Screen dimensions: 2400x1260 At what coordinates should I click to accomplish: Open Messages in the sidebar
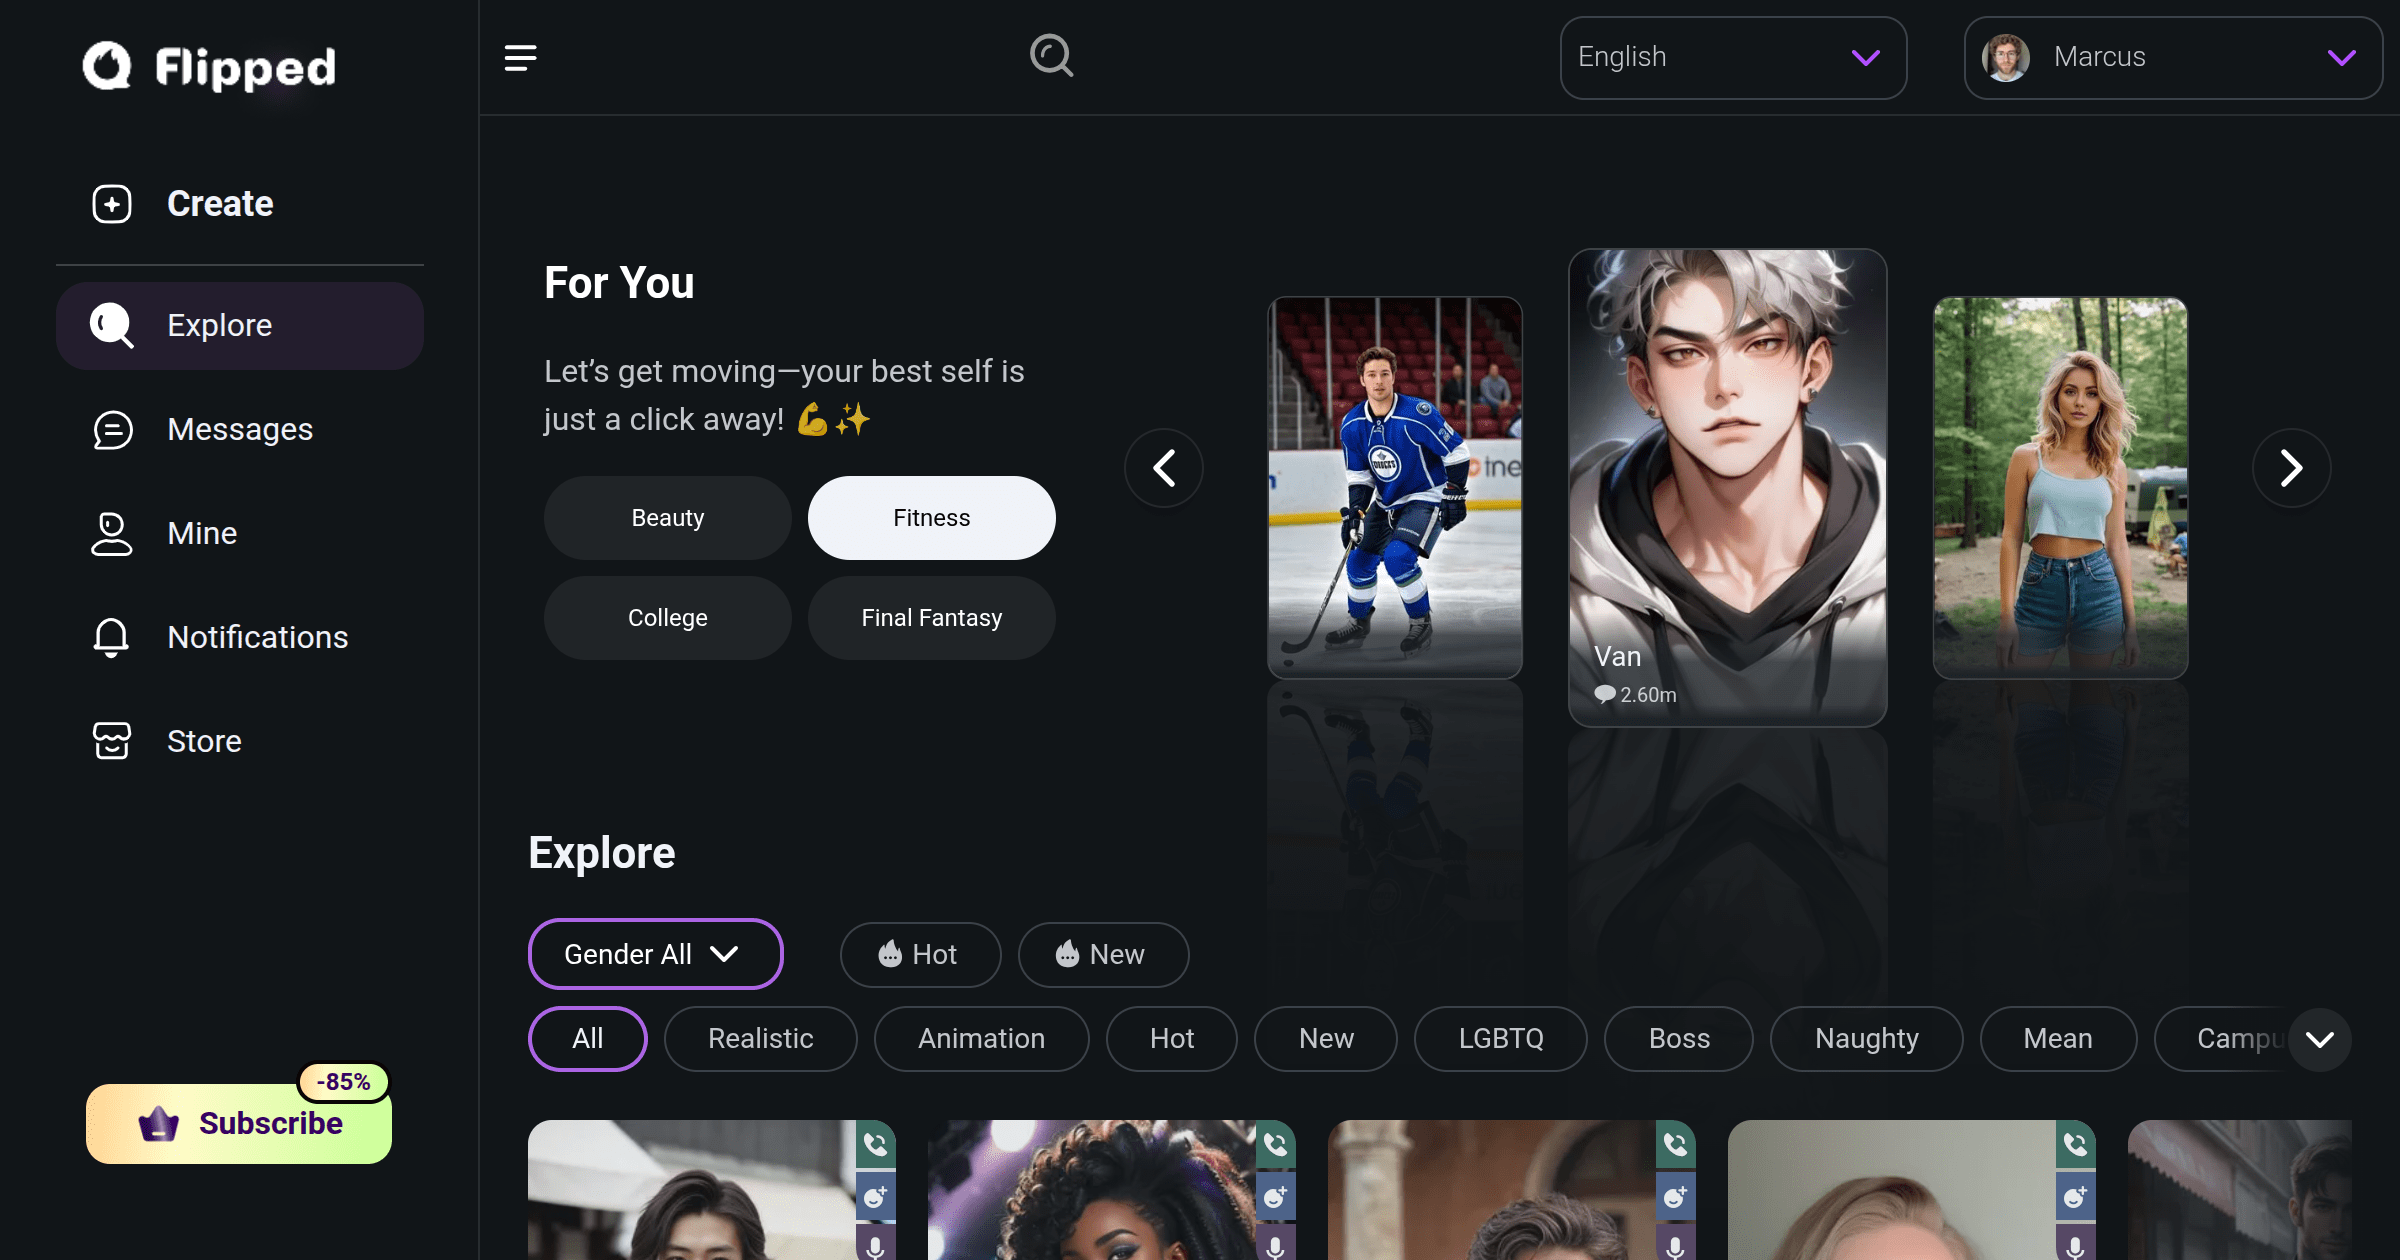(x=239, y=430)
